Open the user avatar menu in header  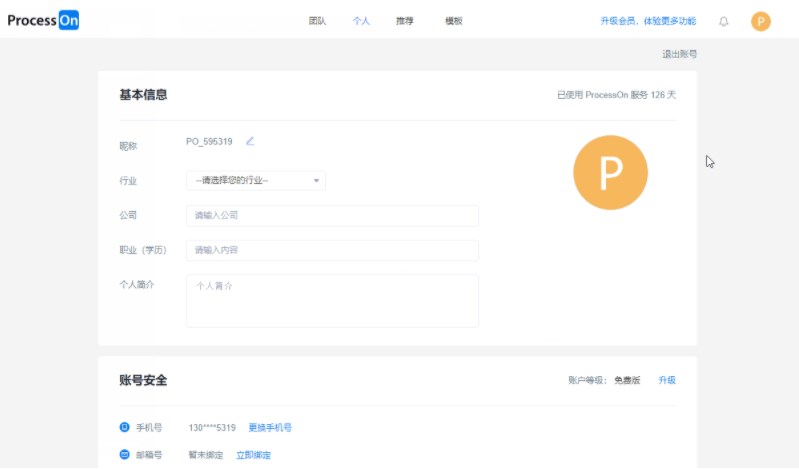pyautogui.click(x=761, y=21)
